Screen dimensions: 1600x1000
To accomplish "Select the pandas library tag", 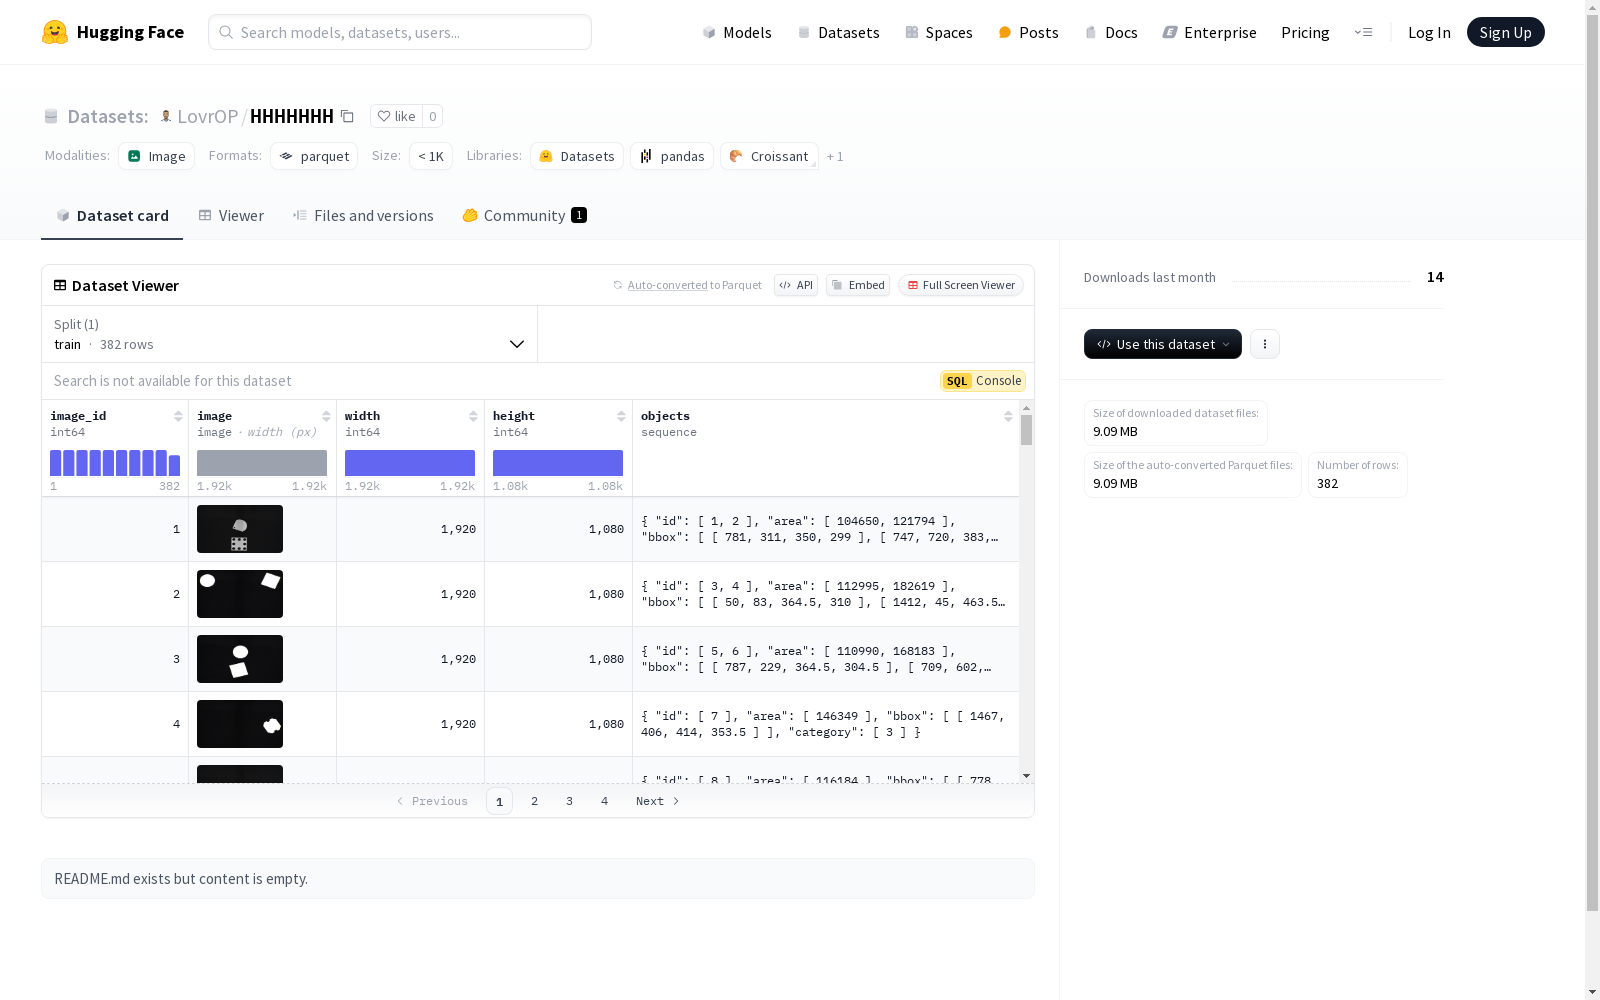I will [672, 156].
